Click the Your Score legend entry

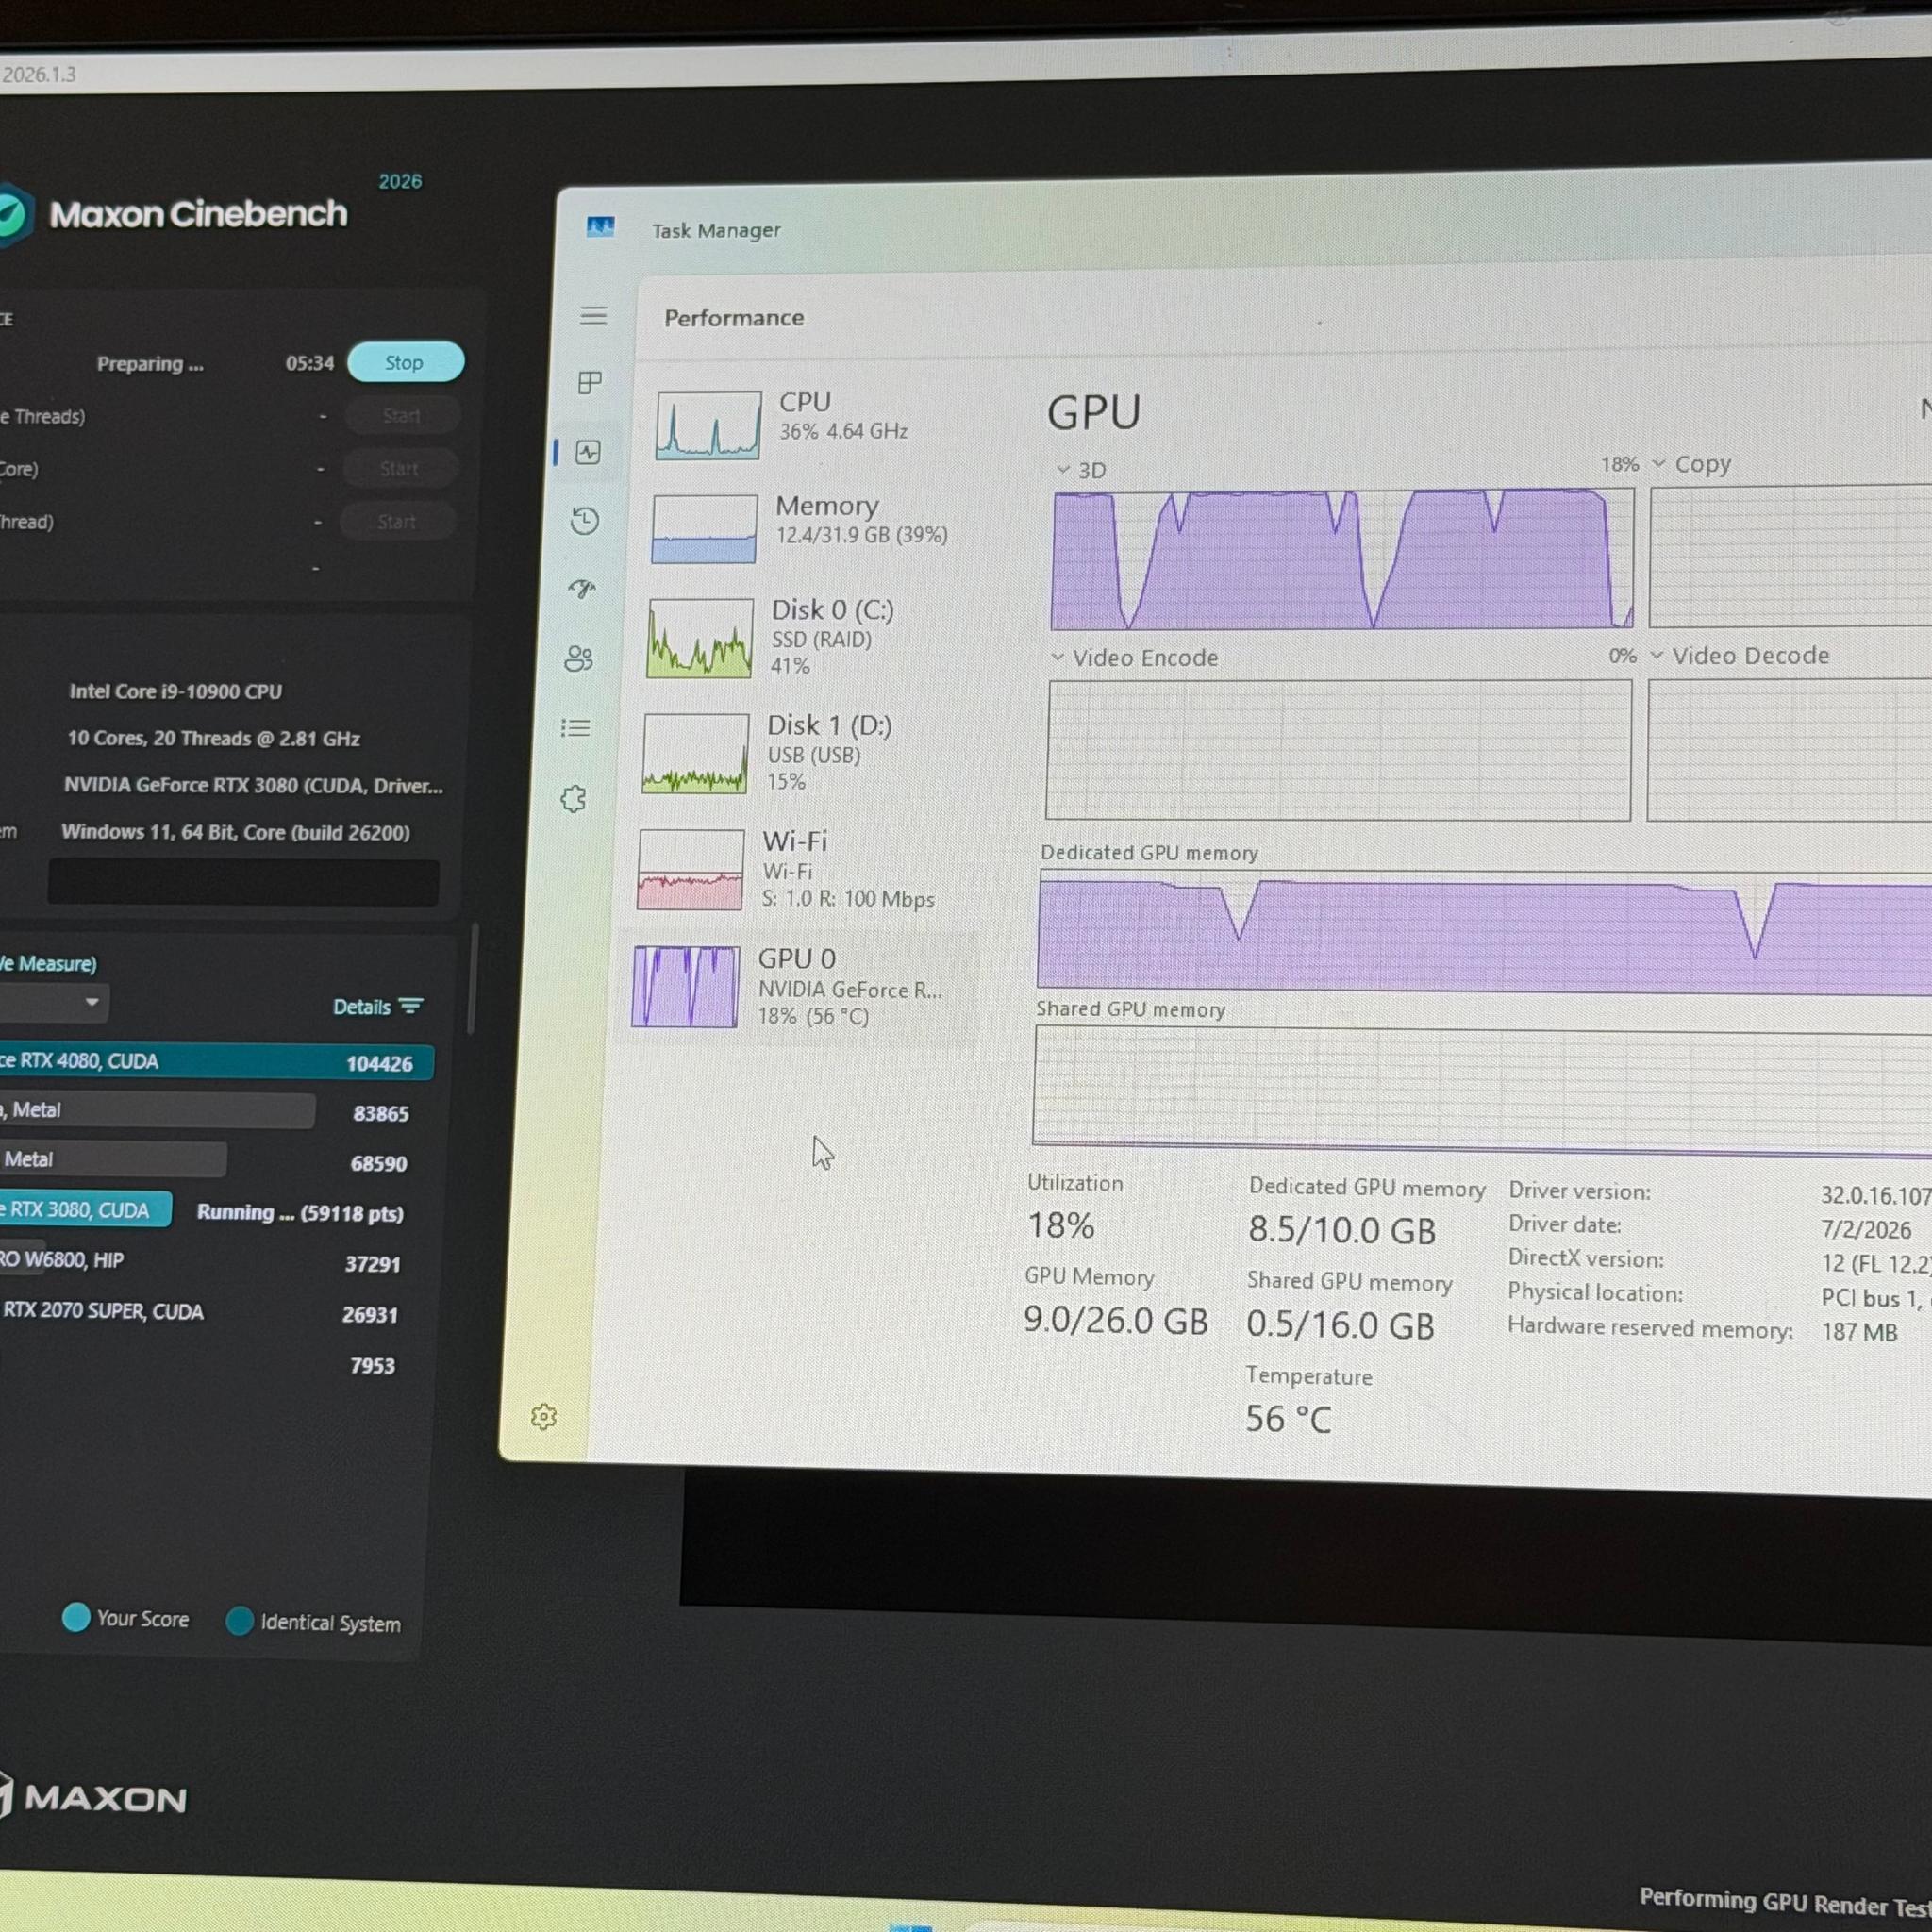[125, 1618]
